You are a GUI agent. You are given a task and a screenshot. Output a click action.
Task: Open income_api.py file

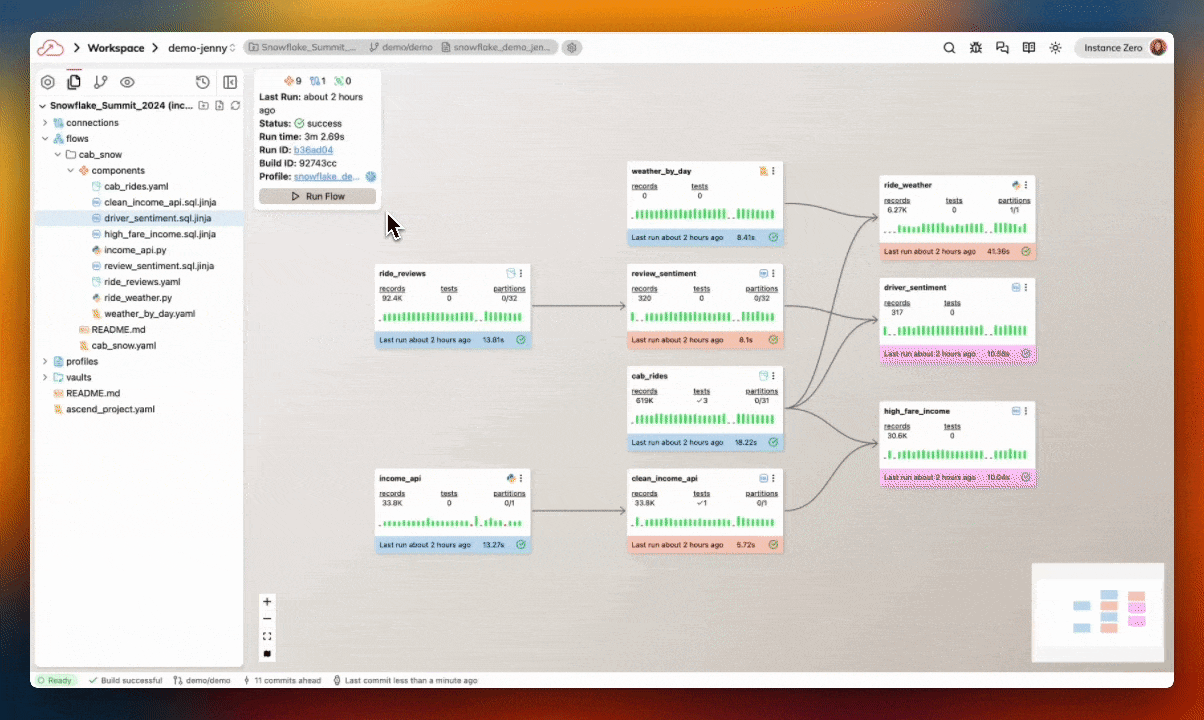[x=136, y=250]
